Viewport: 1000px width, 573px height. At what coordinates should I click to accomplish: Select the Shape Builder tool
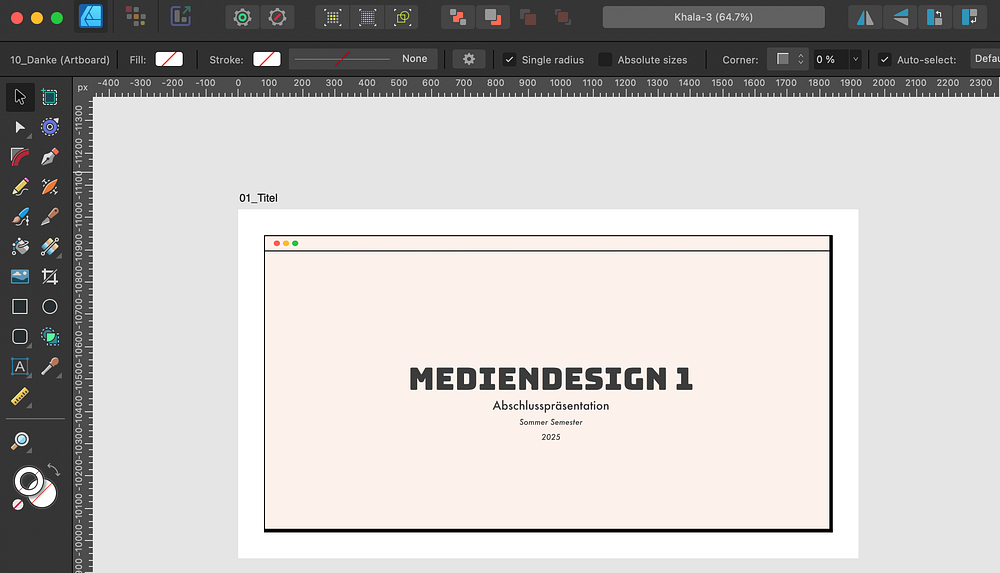point(50,336)
